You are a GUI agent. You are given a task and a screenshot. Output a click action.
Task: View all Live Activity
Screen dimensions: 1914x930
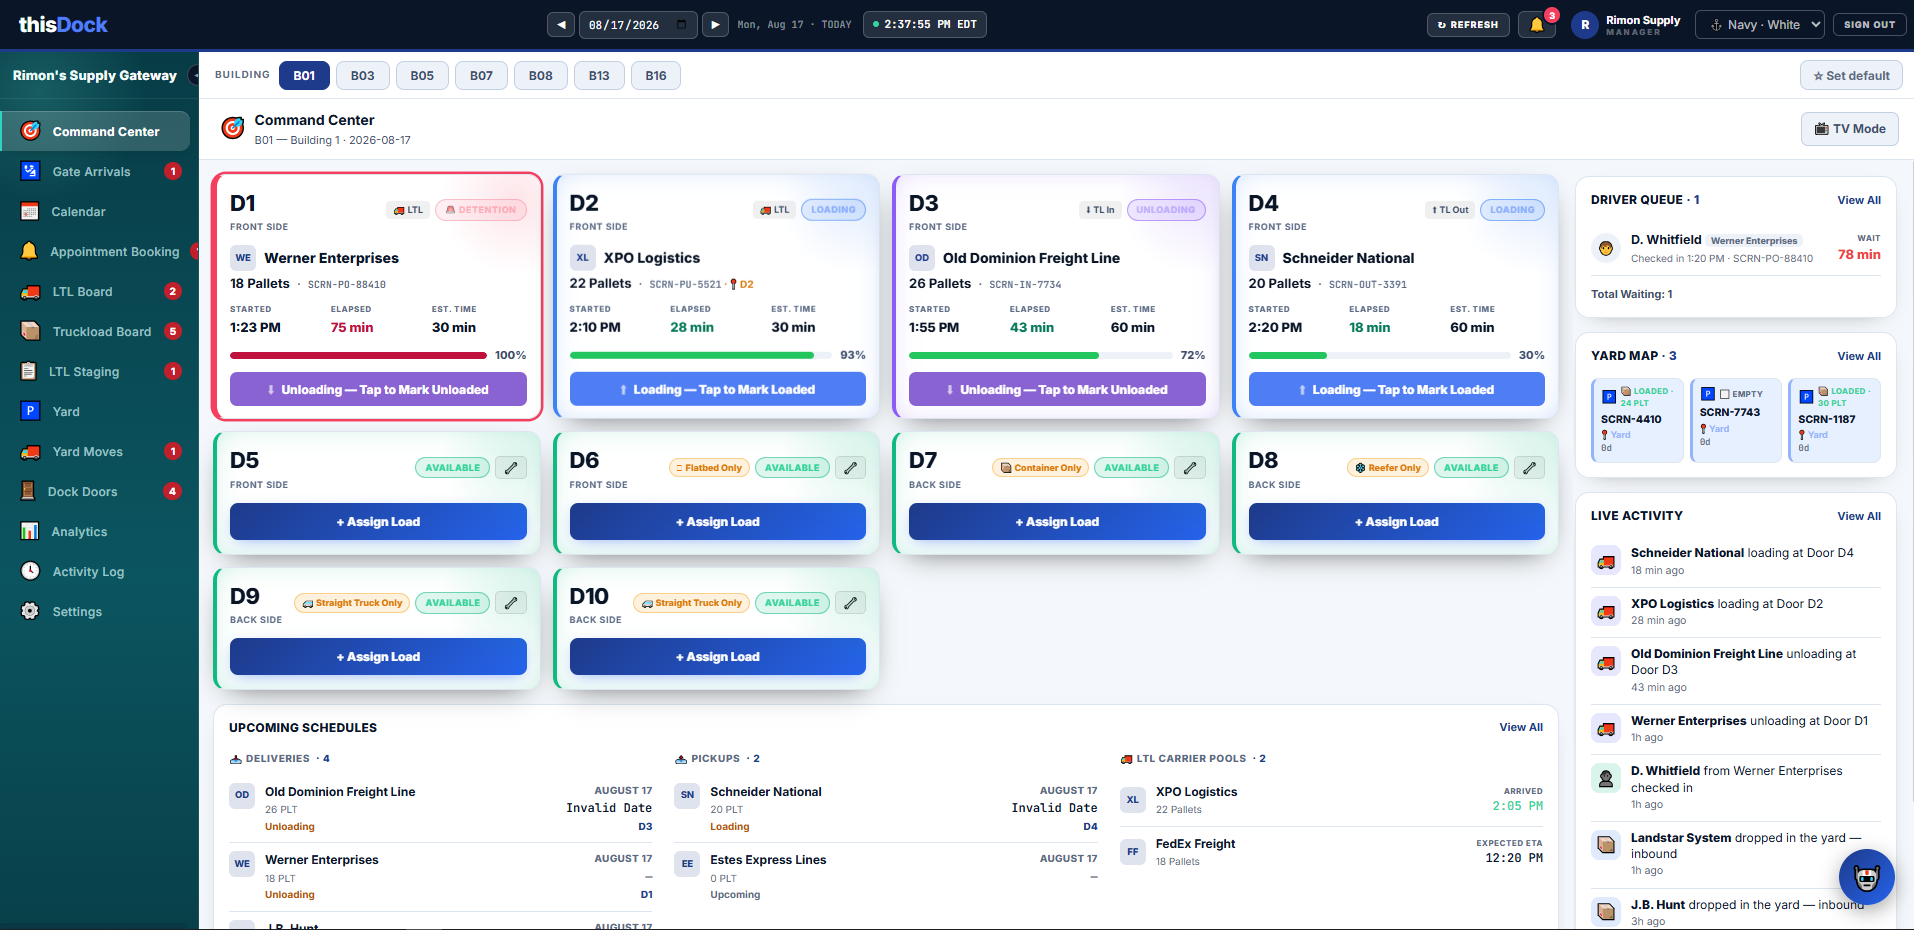(x=1859, y=516)
